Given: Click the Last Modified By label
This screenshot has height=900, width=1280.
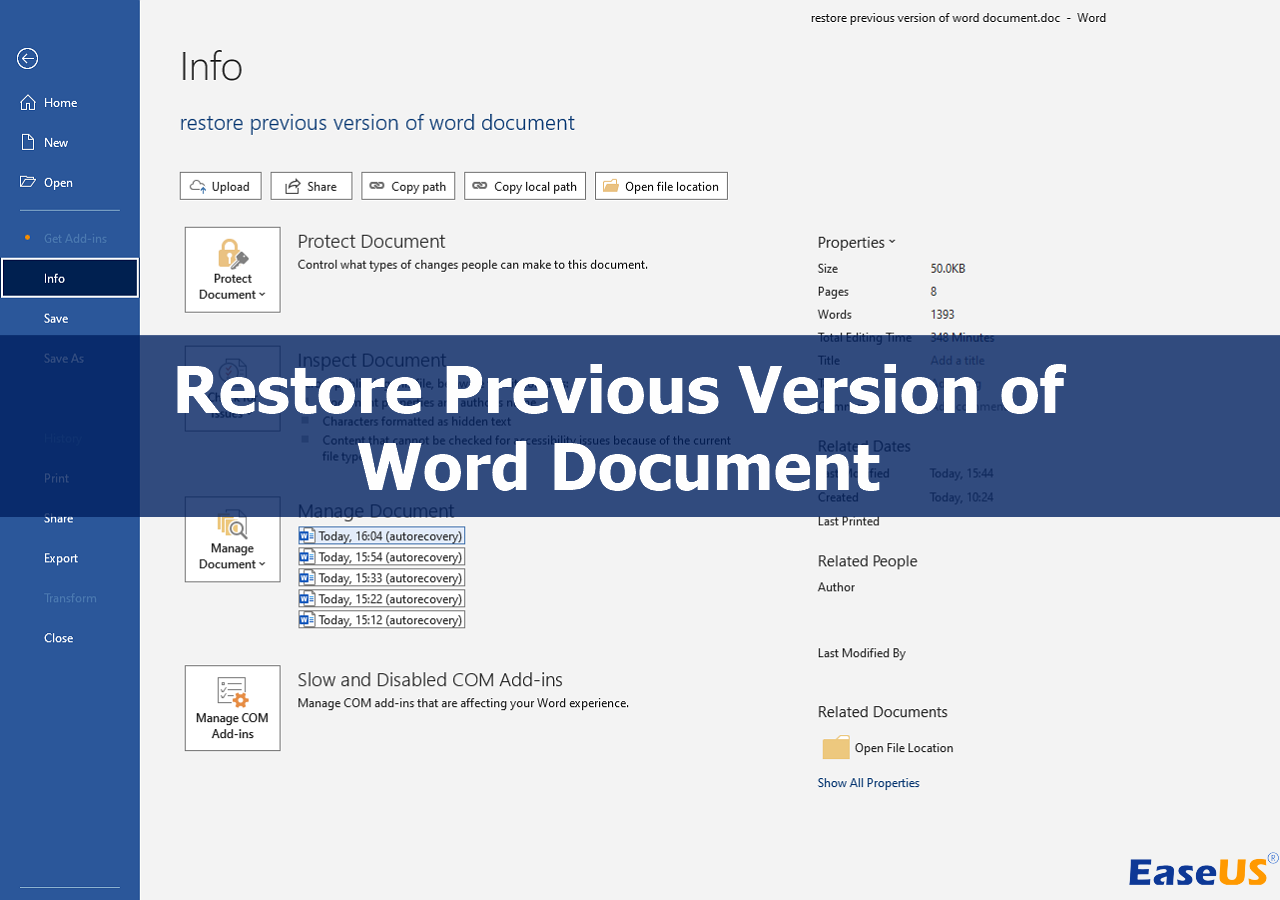Looking at the screenshot, I should pyautogui.click(x=861, y=653).
